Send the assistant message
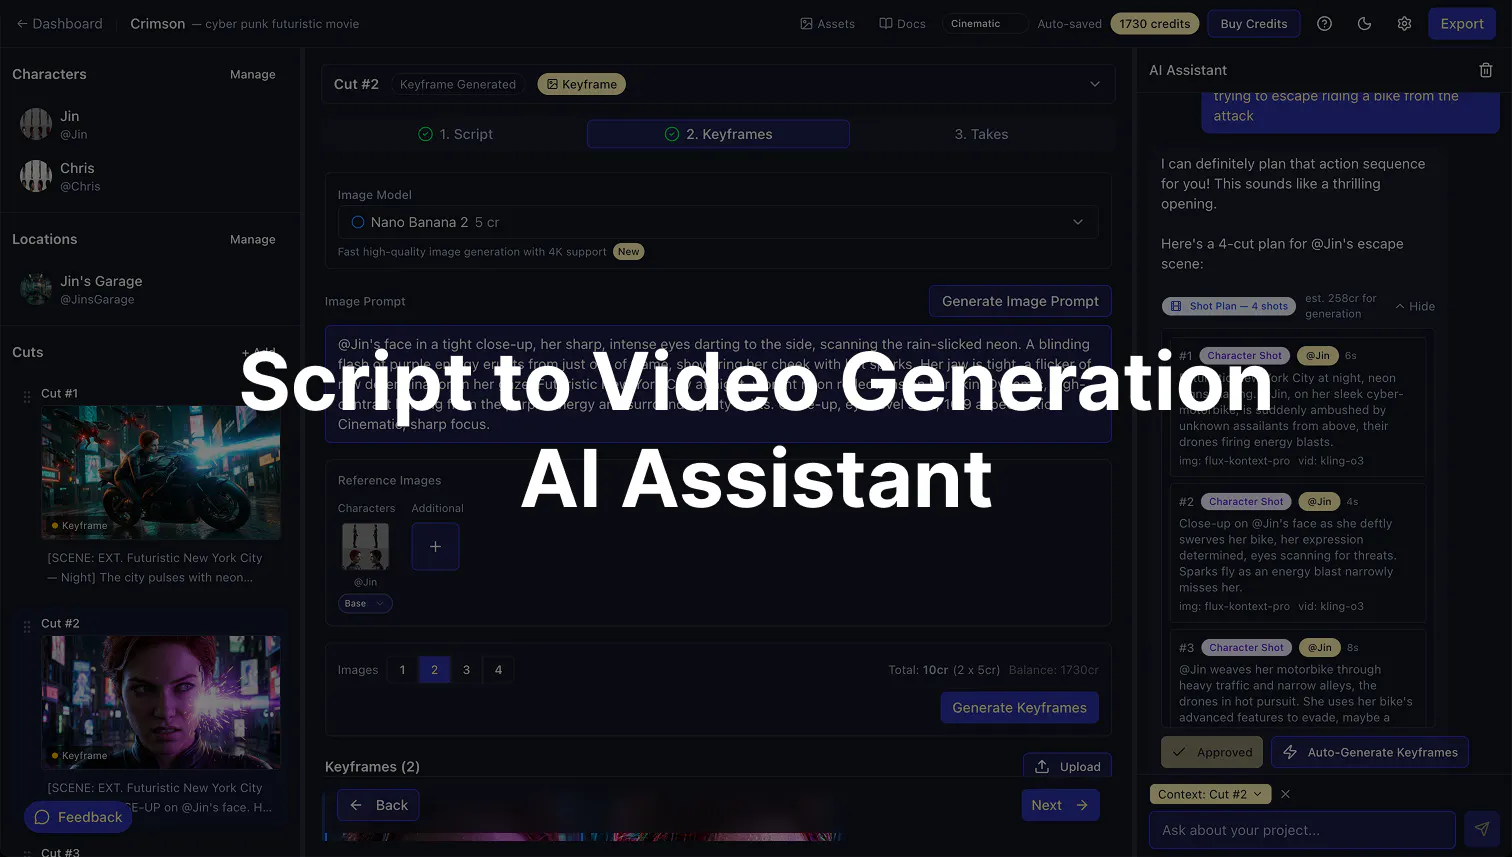Viewport: 1512px width, 857px height. pos(1481,829)
